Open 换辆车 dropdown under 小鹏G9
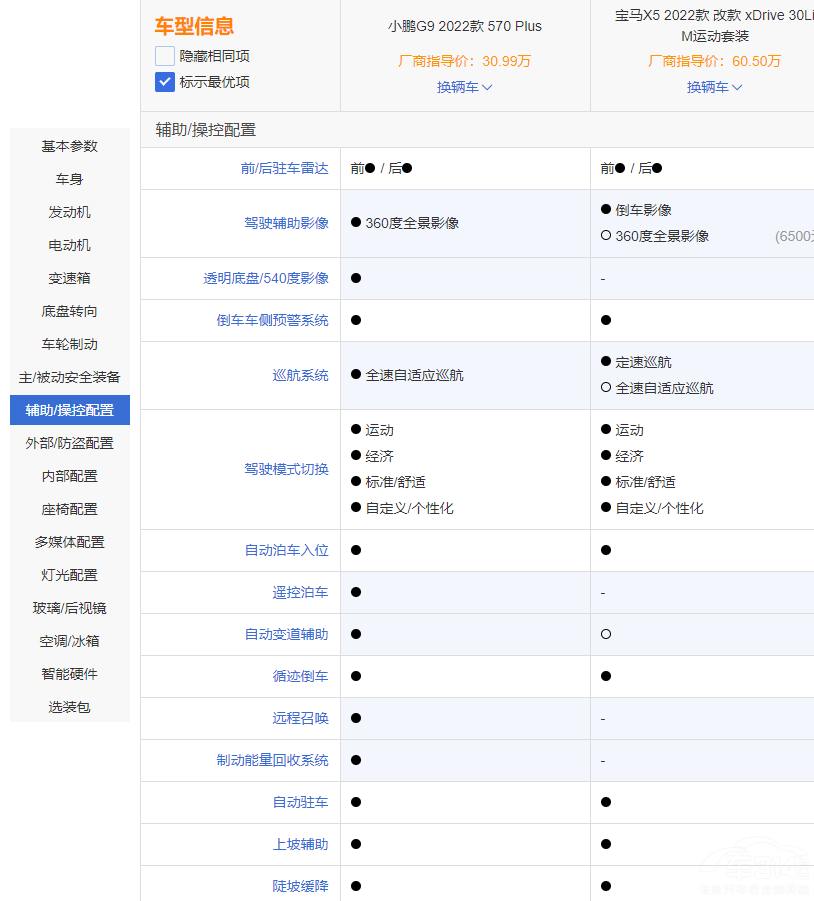Viewport: 814px width, 901px height. [464, 87]
